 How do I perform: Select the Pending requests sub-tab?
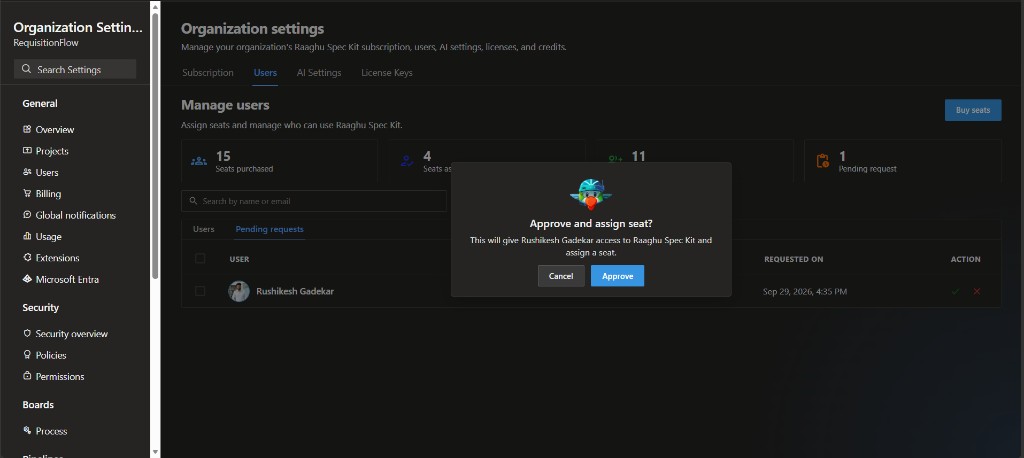pyautogui.click(x=269, y=229)
